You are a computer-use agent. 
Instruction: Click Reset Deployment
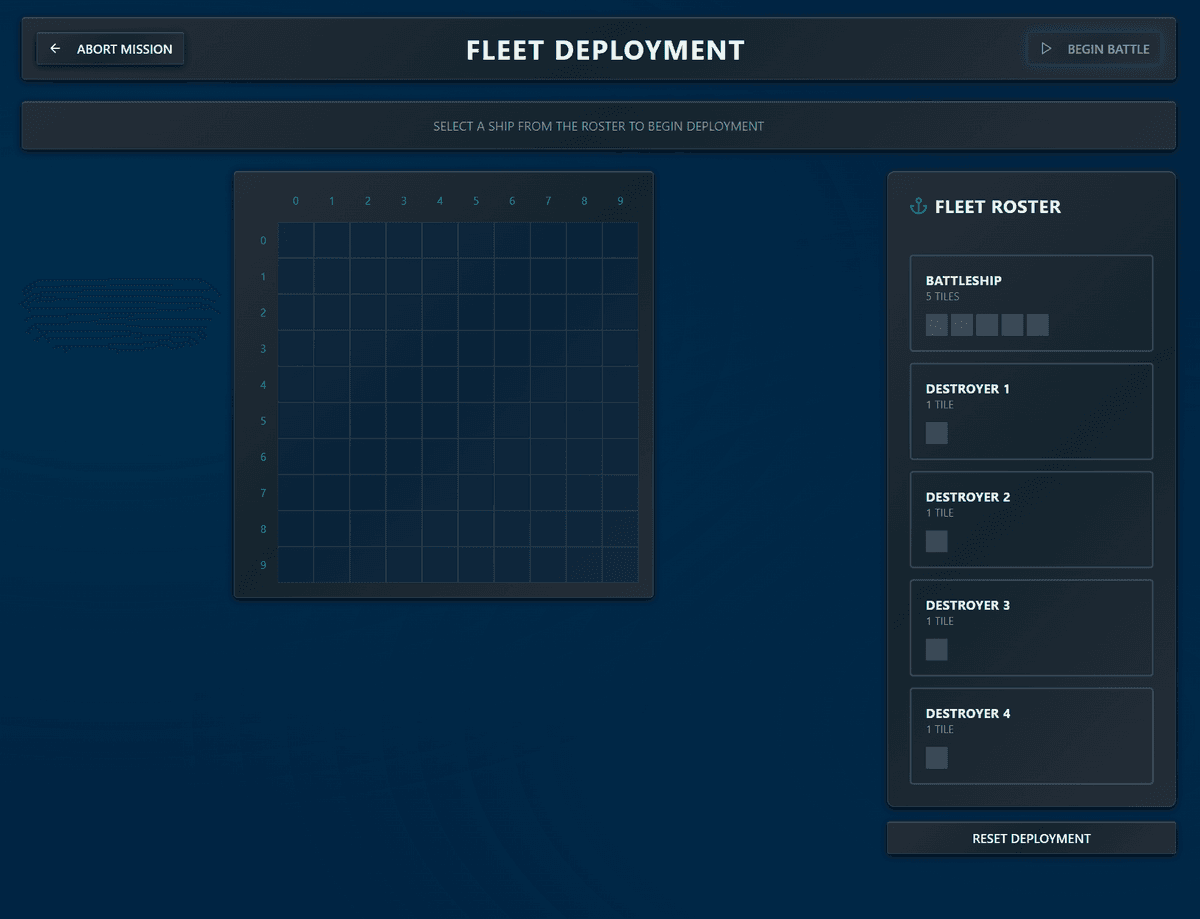[1031, 838]
